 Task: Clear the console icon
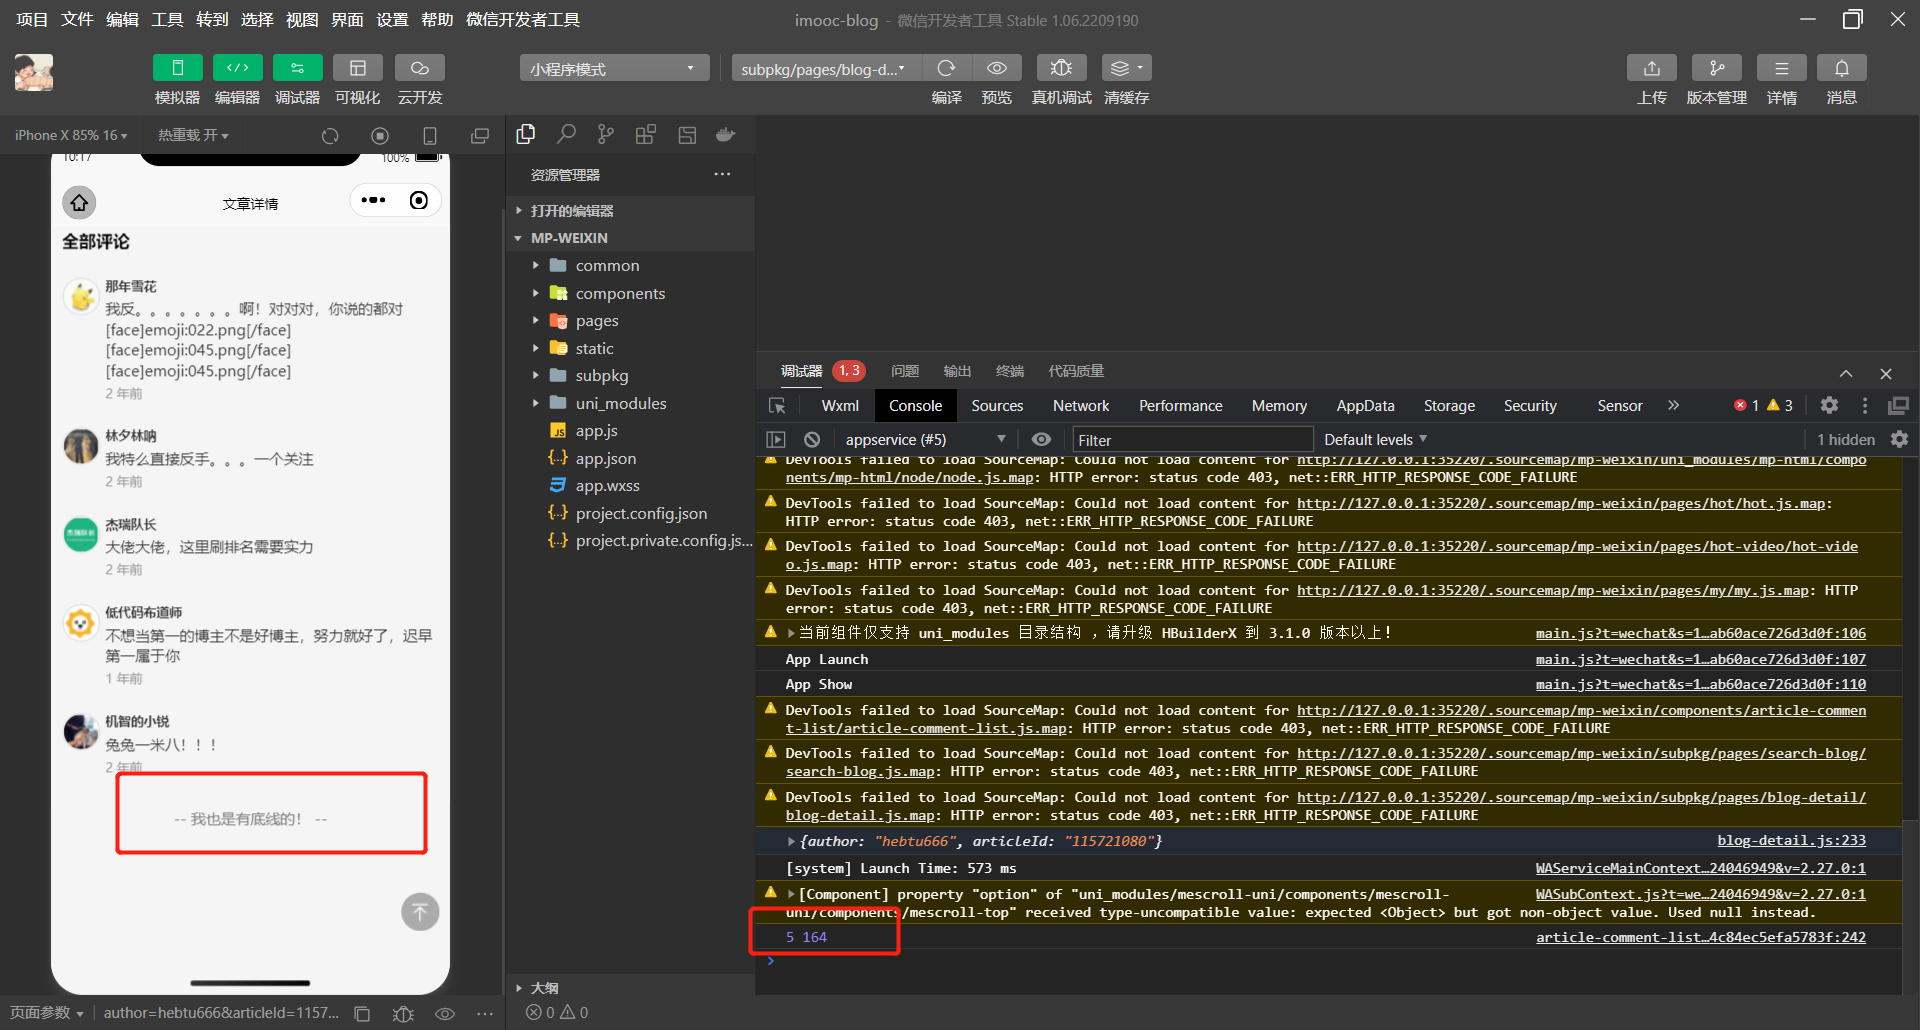click(x=812, y=439)
